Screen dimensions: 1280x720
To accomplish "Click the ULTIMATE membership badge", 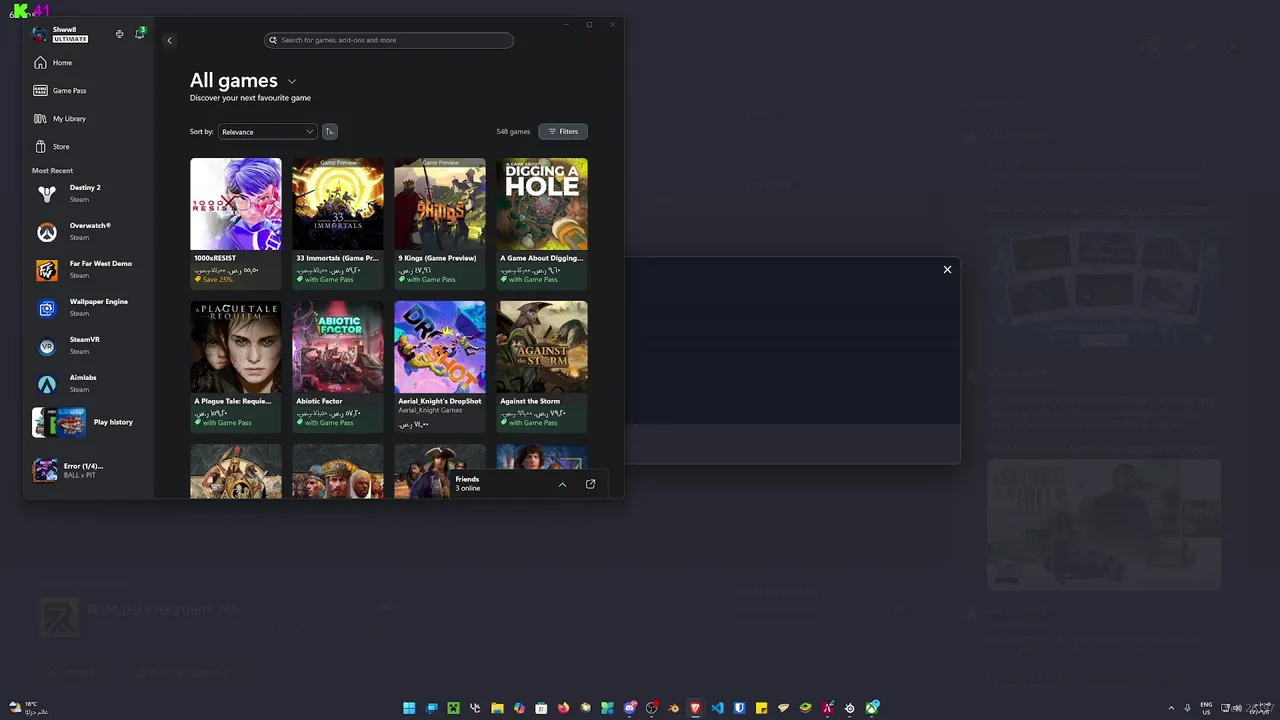I will point(70,39).
